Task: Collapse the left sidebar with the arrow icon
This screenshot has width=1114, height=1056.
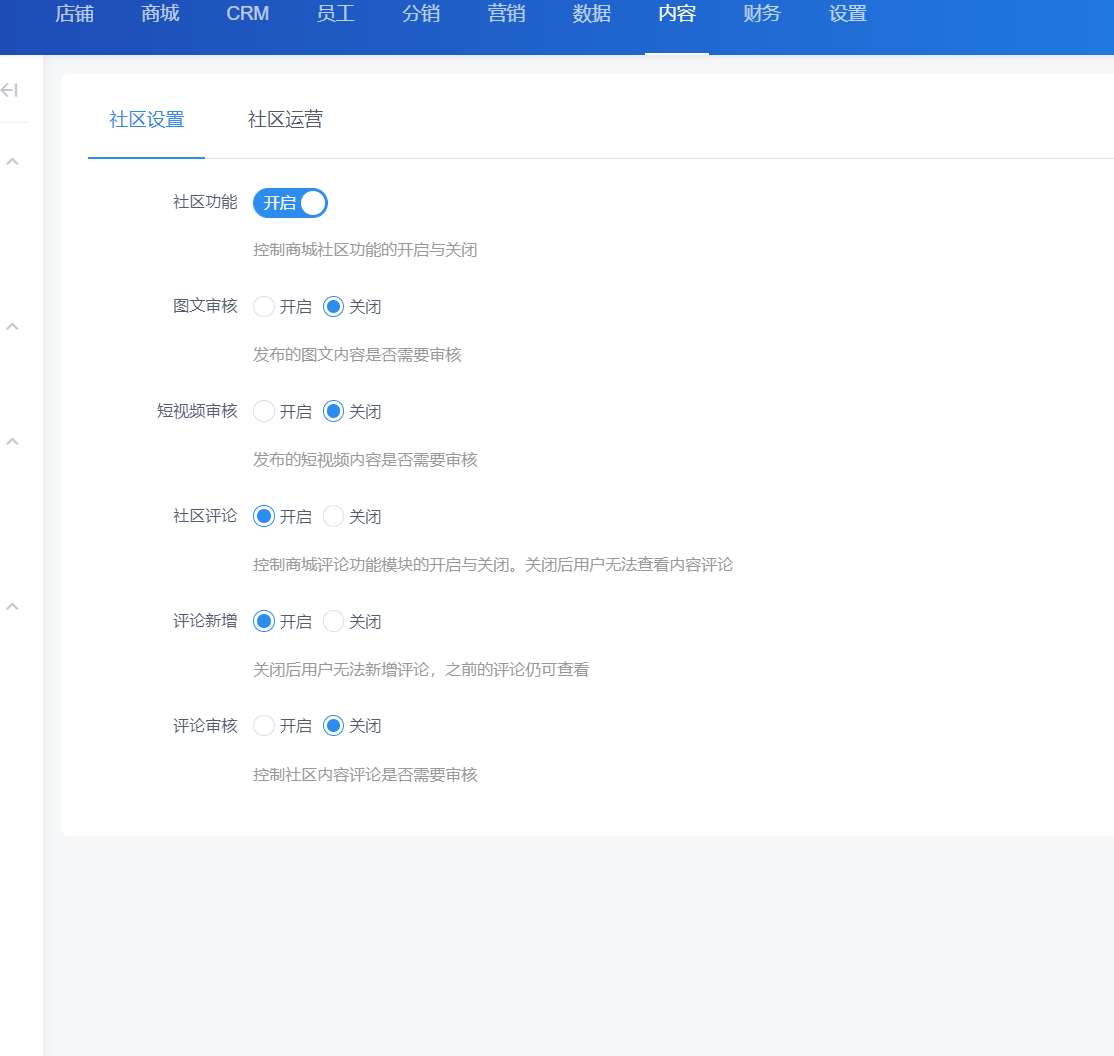Action: point(10,91)
